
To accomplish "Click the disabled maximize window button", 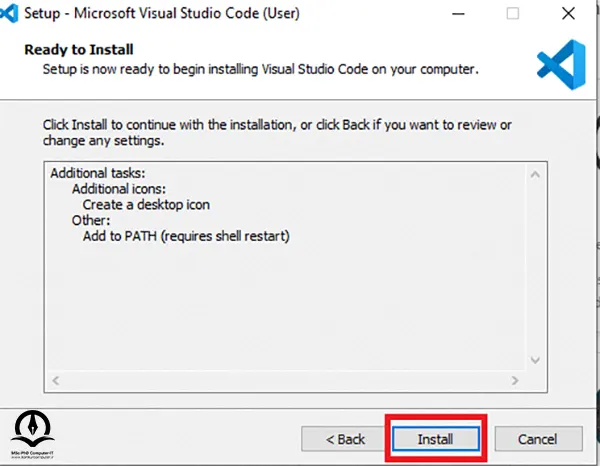I will (x=513, y=13).
